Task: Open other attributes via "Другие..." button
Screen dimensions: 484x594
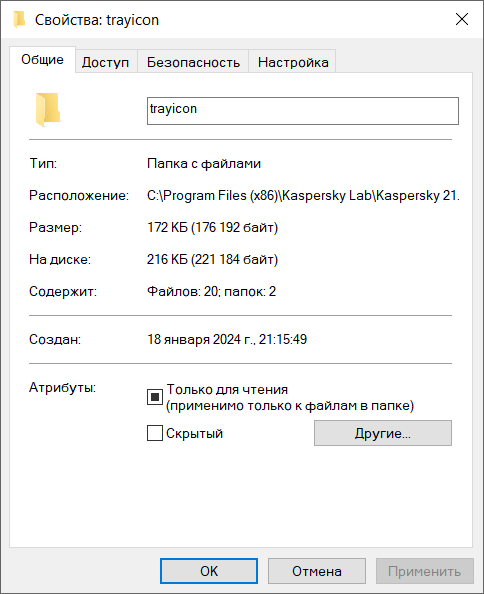Action: point(383,433)
